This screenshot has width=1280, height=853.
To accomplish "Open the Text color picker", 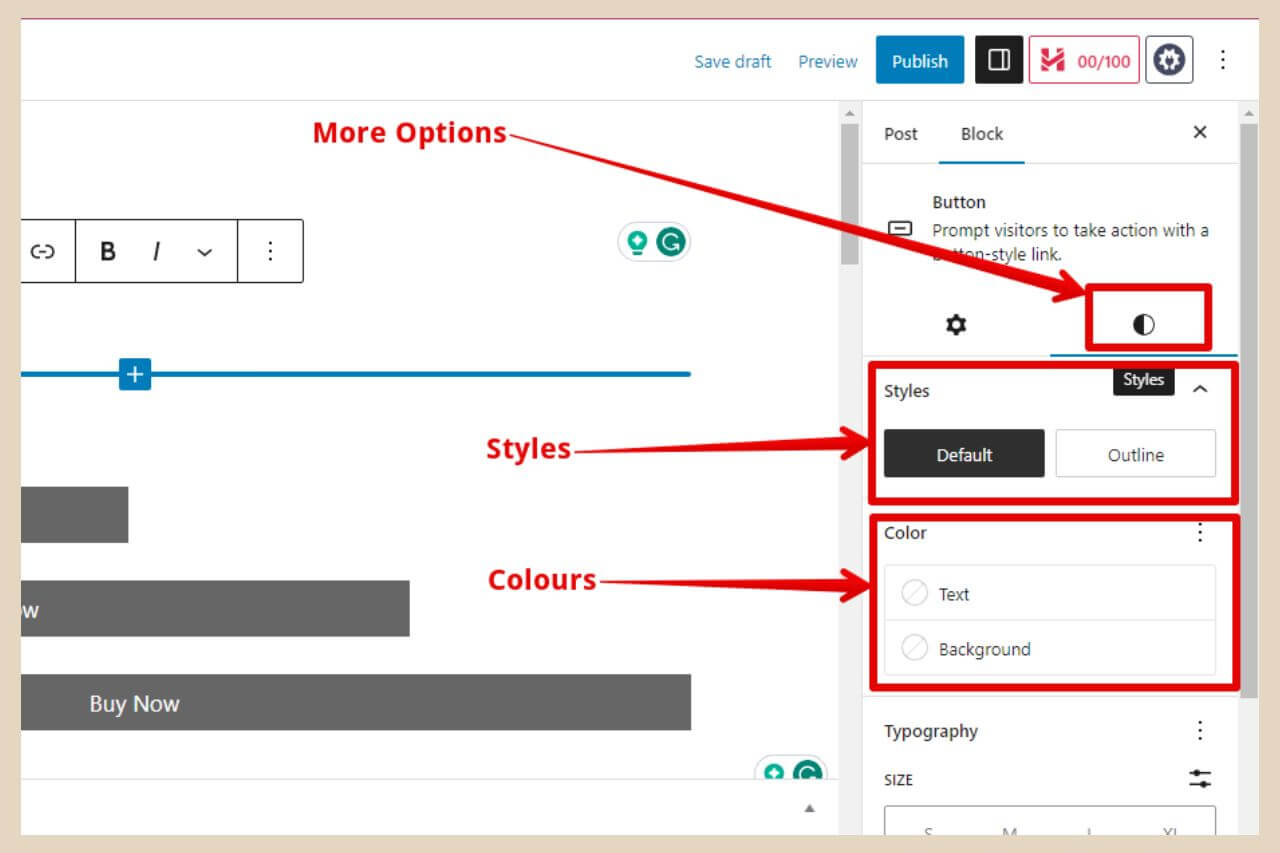I will (x=1050, y=594).
